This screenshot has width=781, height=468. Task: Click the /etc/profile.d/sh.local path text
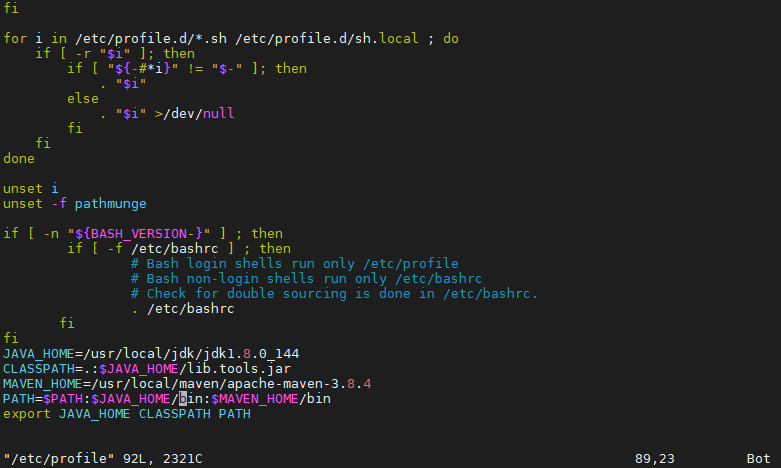click(x=327, y=38)
